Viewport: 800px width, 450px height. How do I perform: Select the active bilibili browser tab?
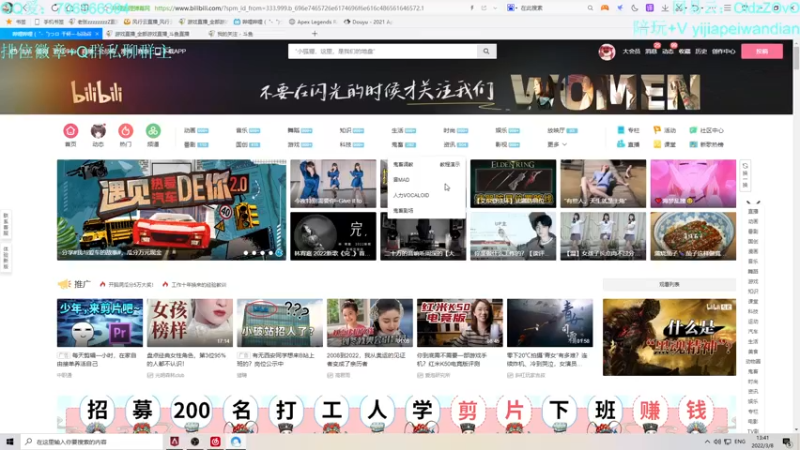[51, 34]
